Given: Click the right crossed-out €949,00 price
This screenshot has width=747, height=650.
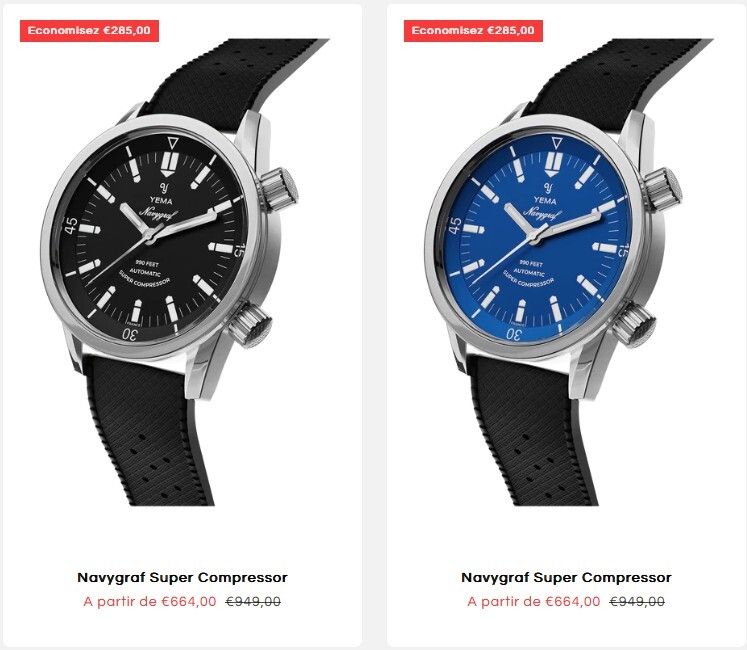Looking at the screenshot, I should tap(637, 601).
